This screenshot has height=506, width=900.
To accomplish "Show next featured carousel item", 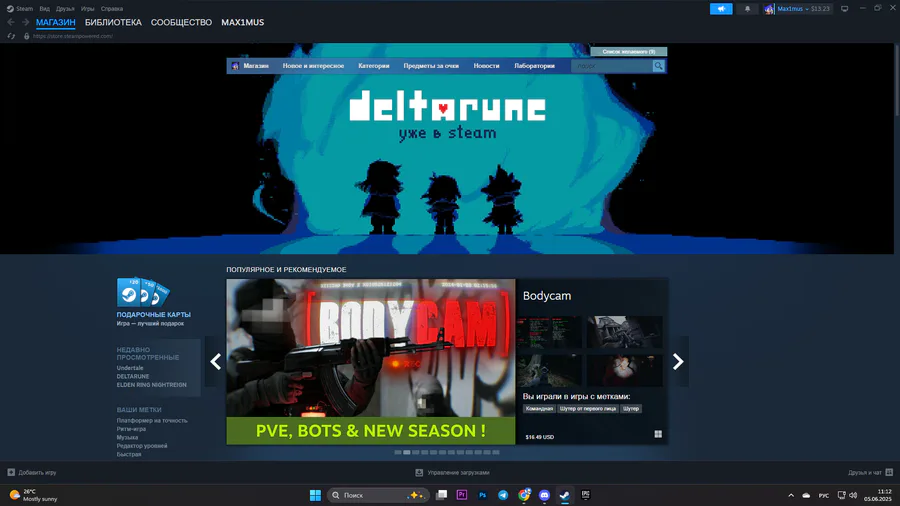I will click(678, 361).
